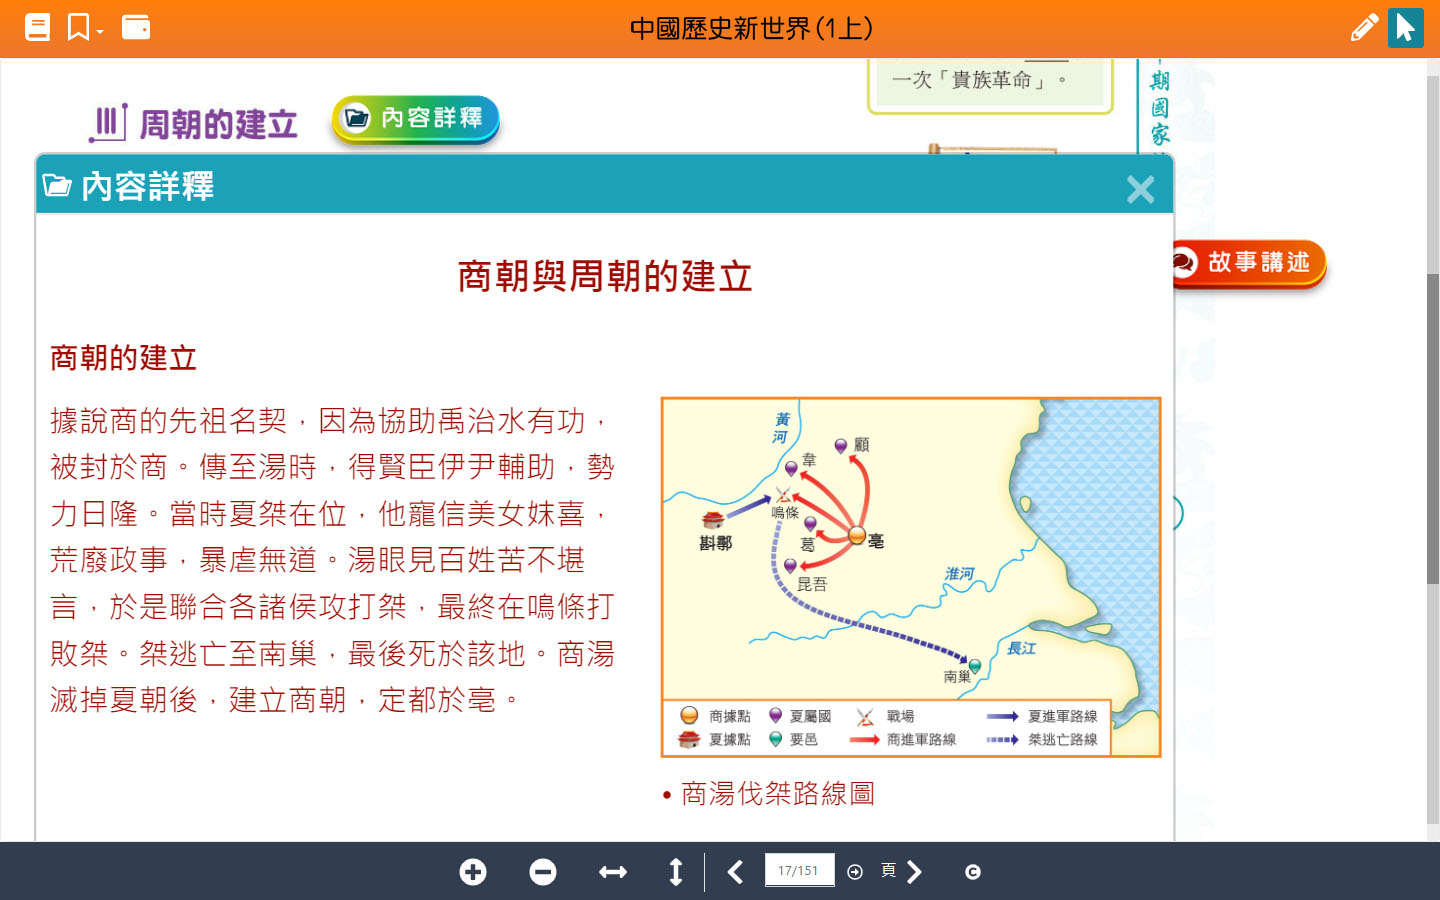
Task: Click the wallet resources icon
Action: 136,27
